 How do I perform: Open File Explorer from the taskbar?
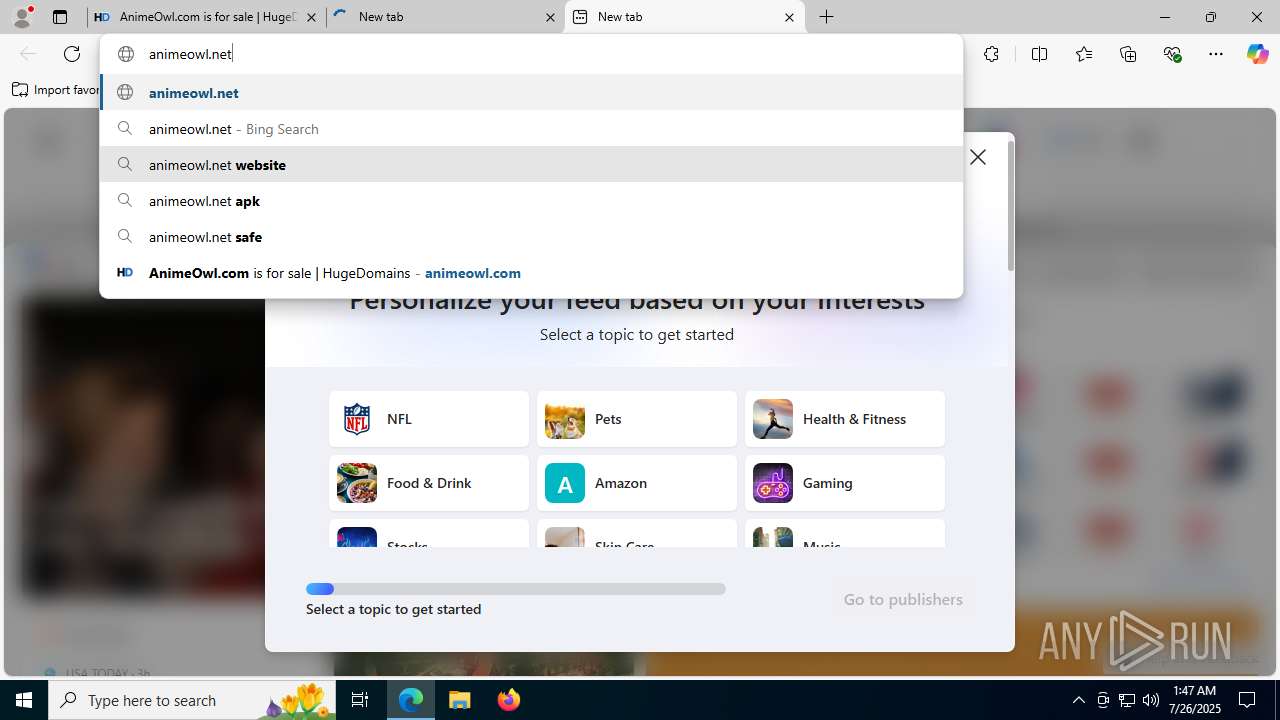[x=460, y=700]
